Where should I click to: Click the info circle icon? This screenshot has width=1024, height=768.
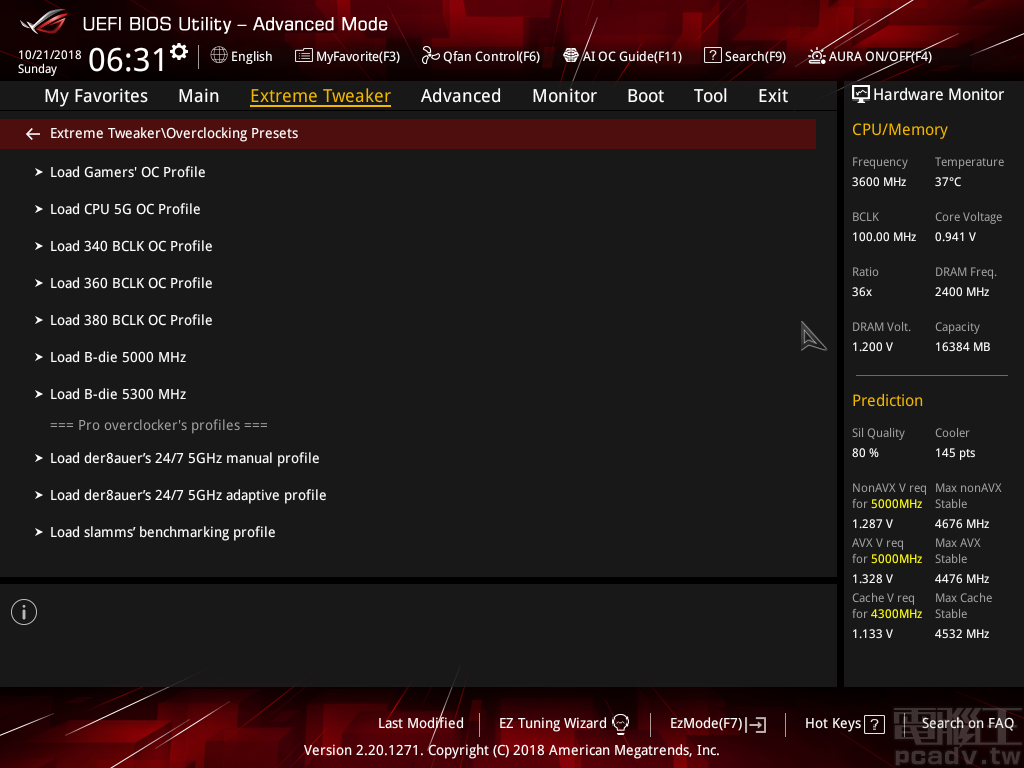[24, 612]
